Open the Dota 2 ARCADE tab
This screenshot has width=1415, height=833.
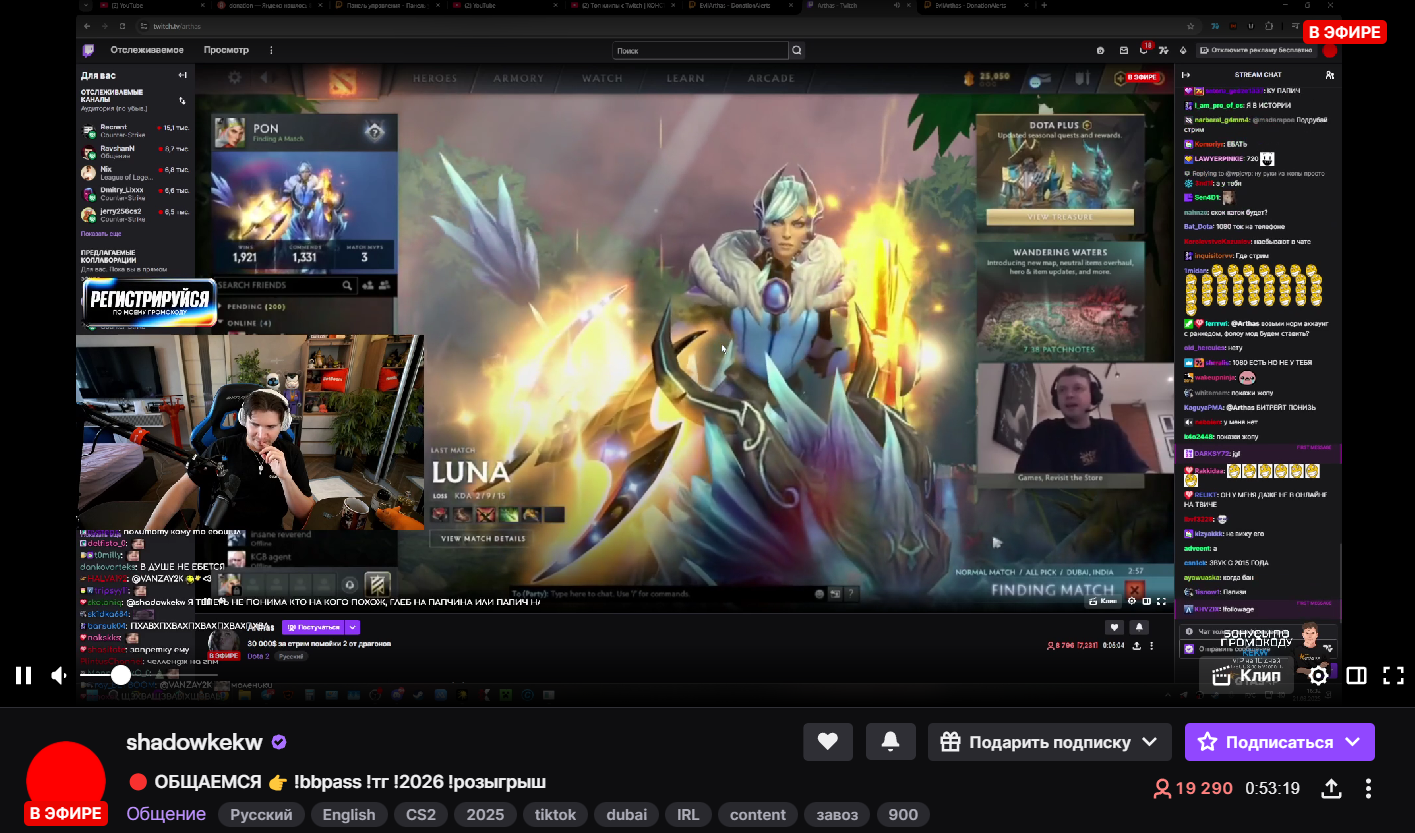(771, 78)
